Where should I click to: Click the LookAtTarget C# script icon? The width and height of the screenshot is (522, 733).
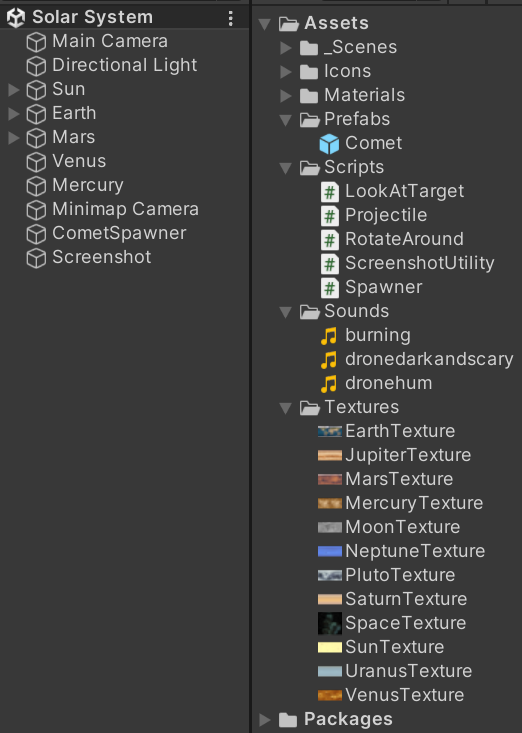click(x=329, y=192)
